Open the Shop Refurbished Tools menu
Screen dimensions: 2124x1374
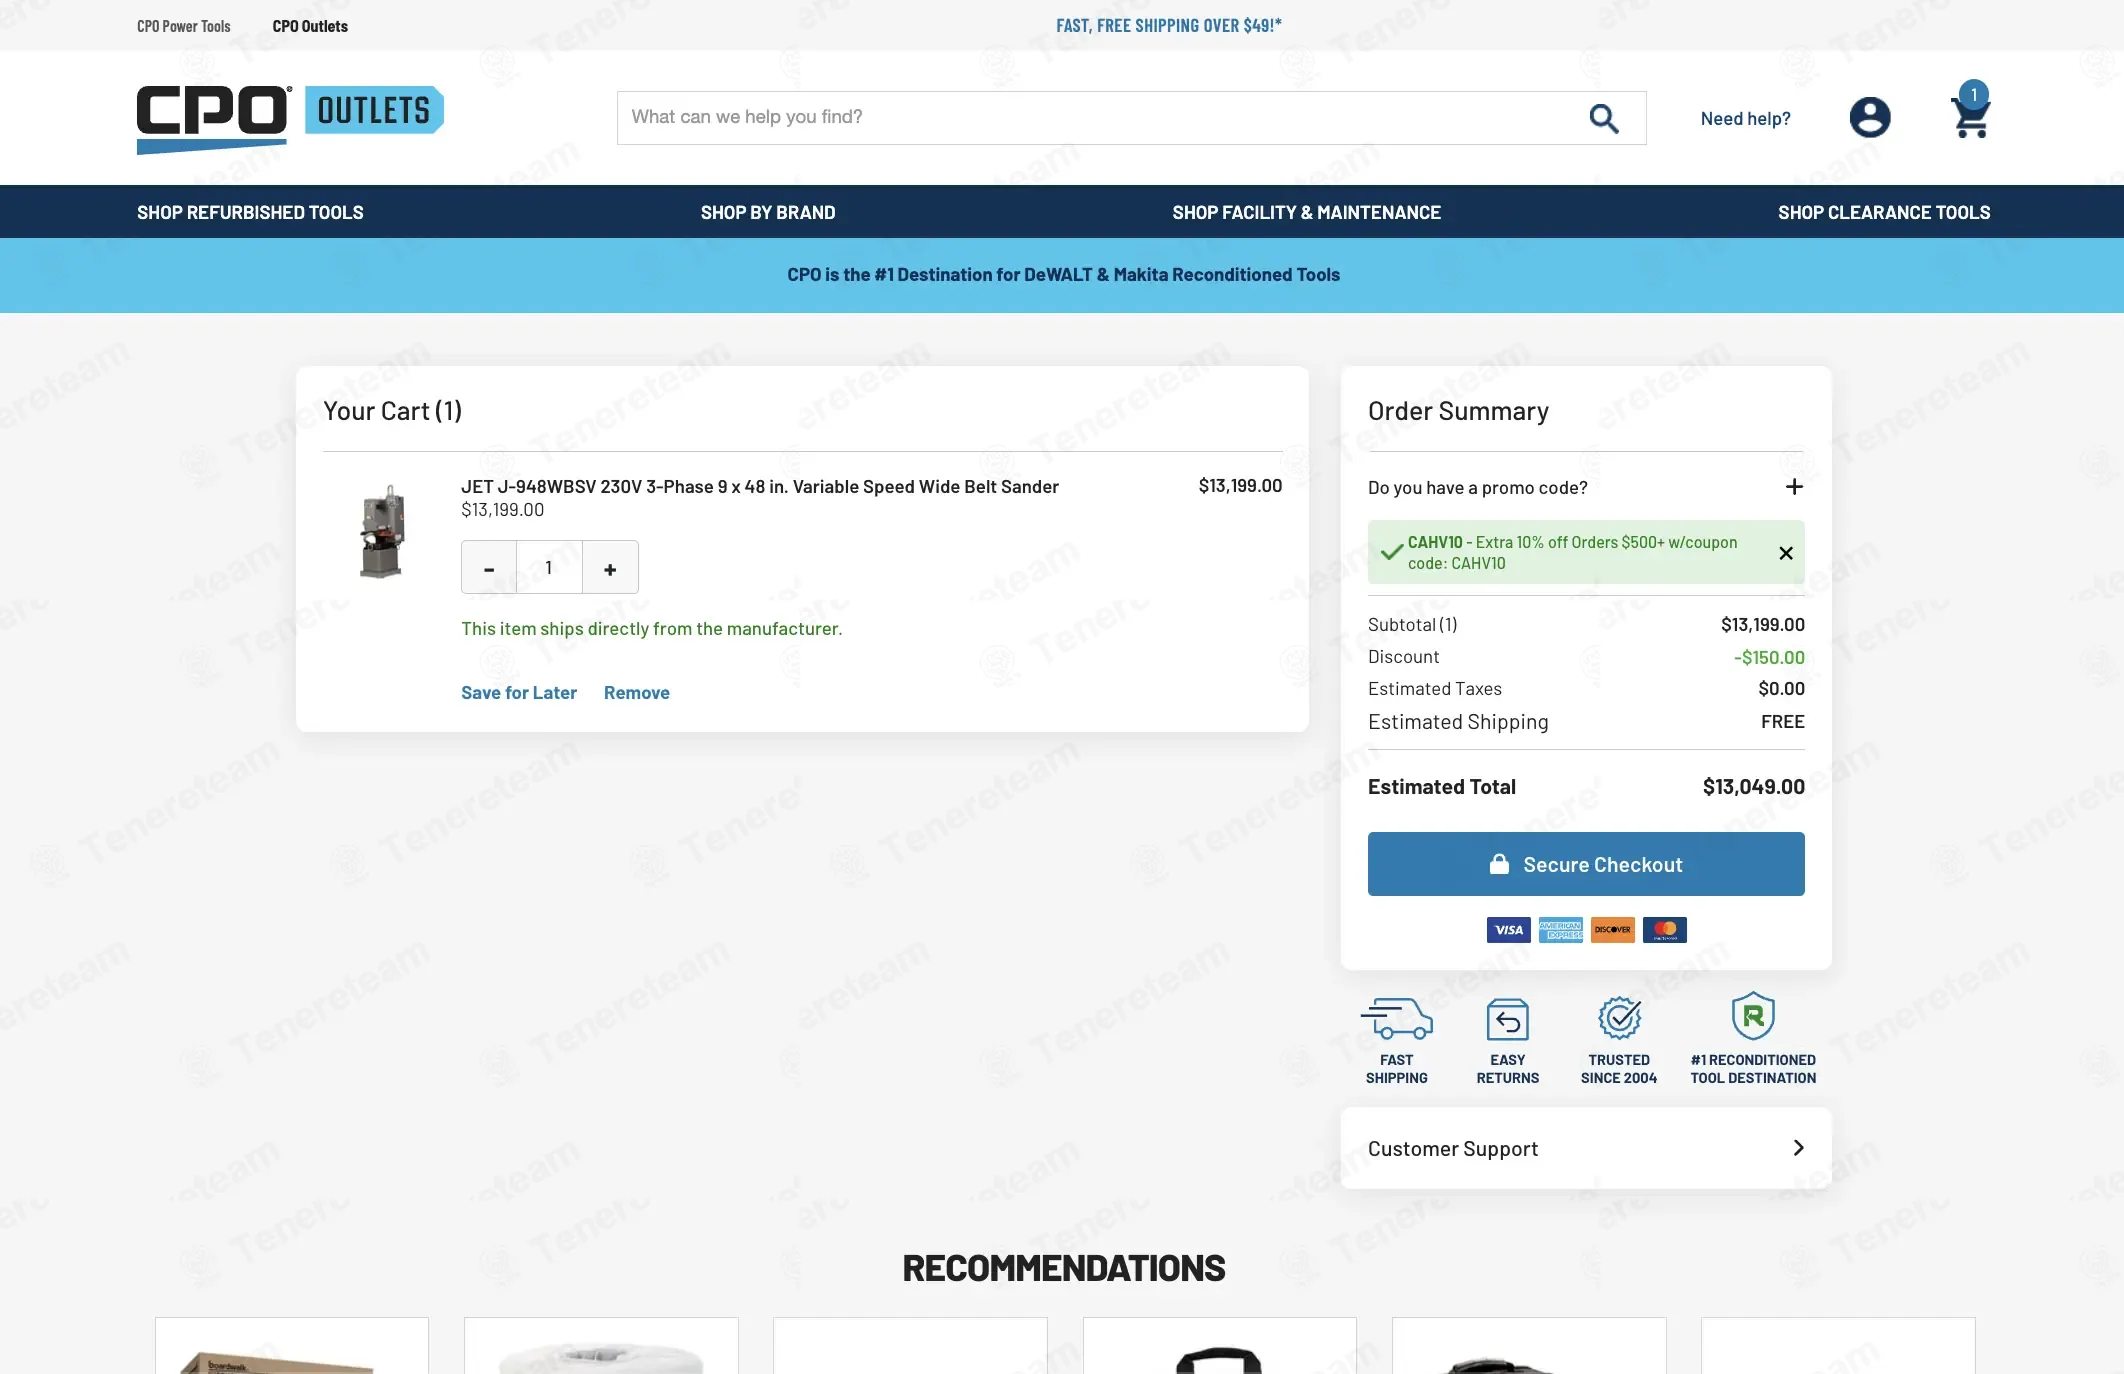pyautogui.click(x=250, y=212)
